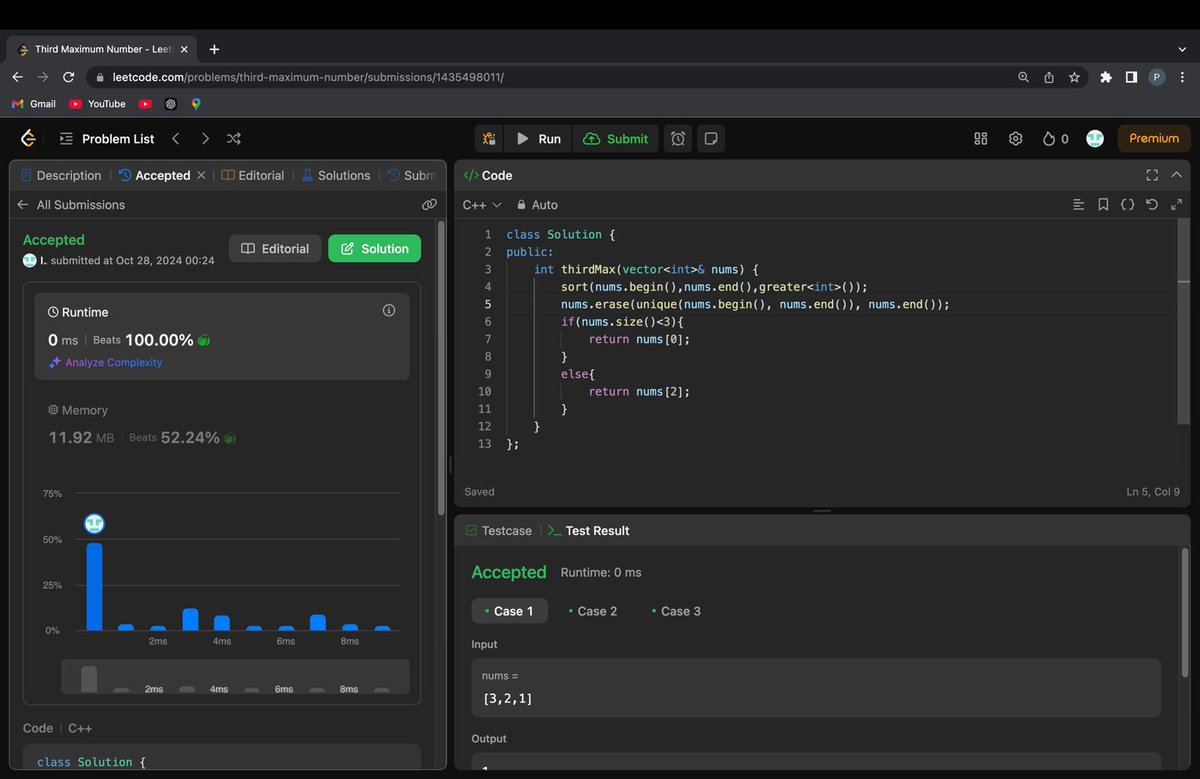Insert code braces snippet icon

pos(1127,204)
